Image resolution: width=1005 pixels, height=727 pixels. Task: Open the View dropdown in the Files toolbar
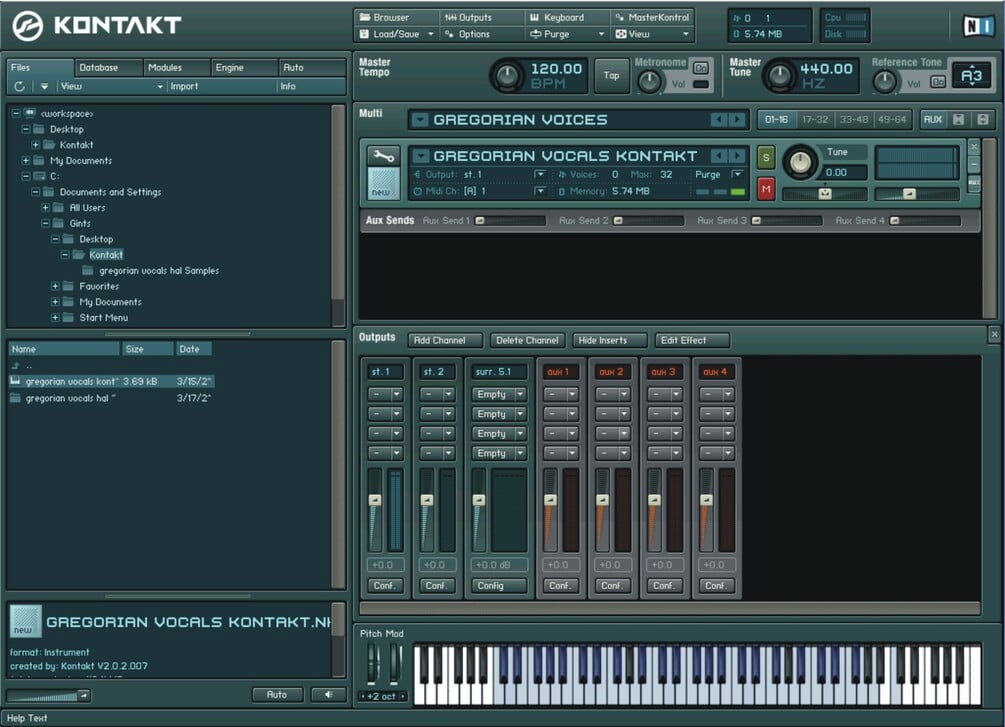click(111, 86)
